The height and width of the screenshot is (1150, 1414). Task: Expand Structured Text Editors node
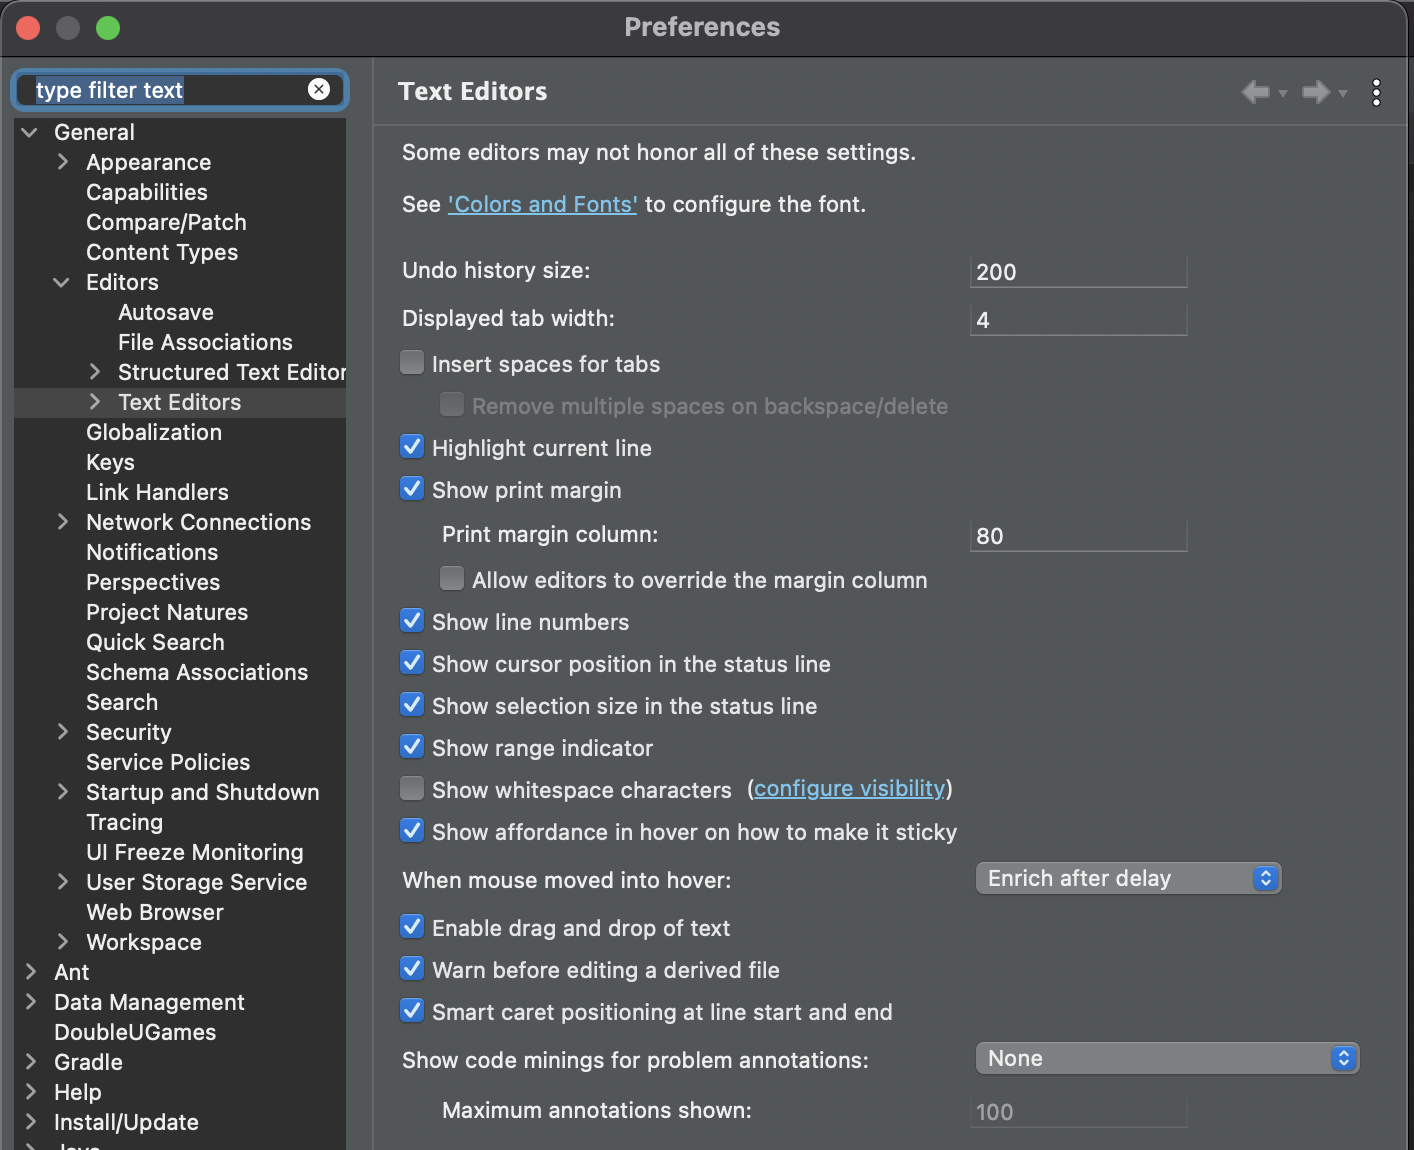pyautogui.click(x=95, y=372)
